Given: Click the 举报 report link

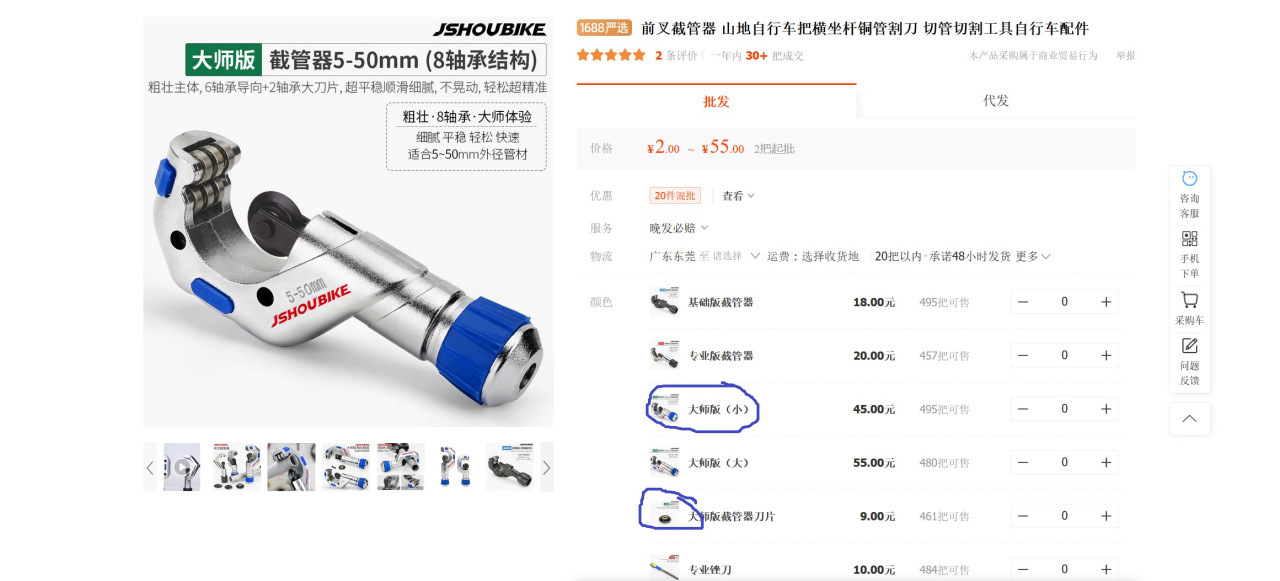Looking at the screenshot, I should point(1125,56).
